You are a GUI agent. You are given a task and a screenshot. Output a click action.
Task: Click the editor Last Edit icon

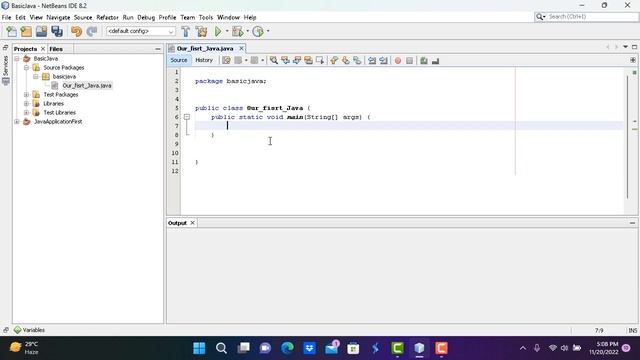click(x=226, y=60)
